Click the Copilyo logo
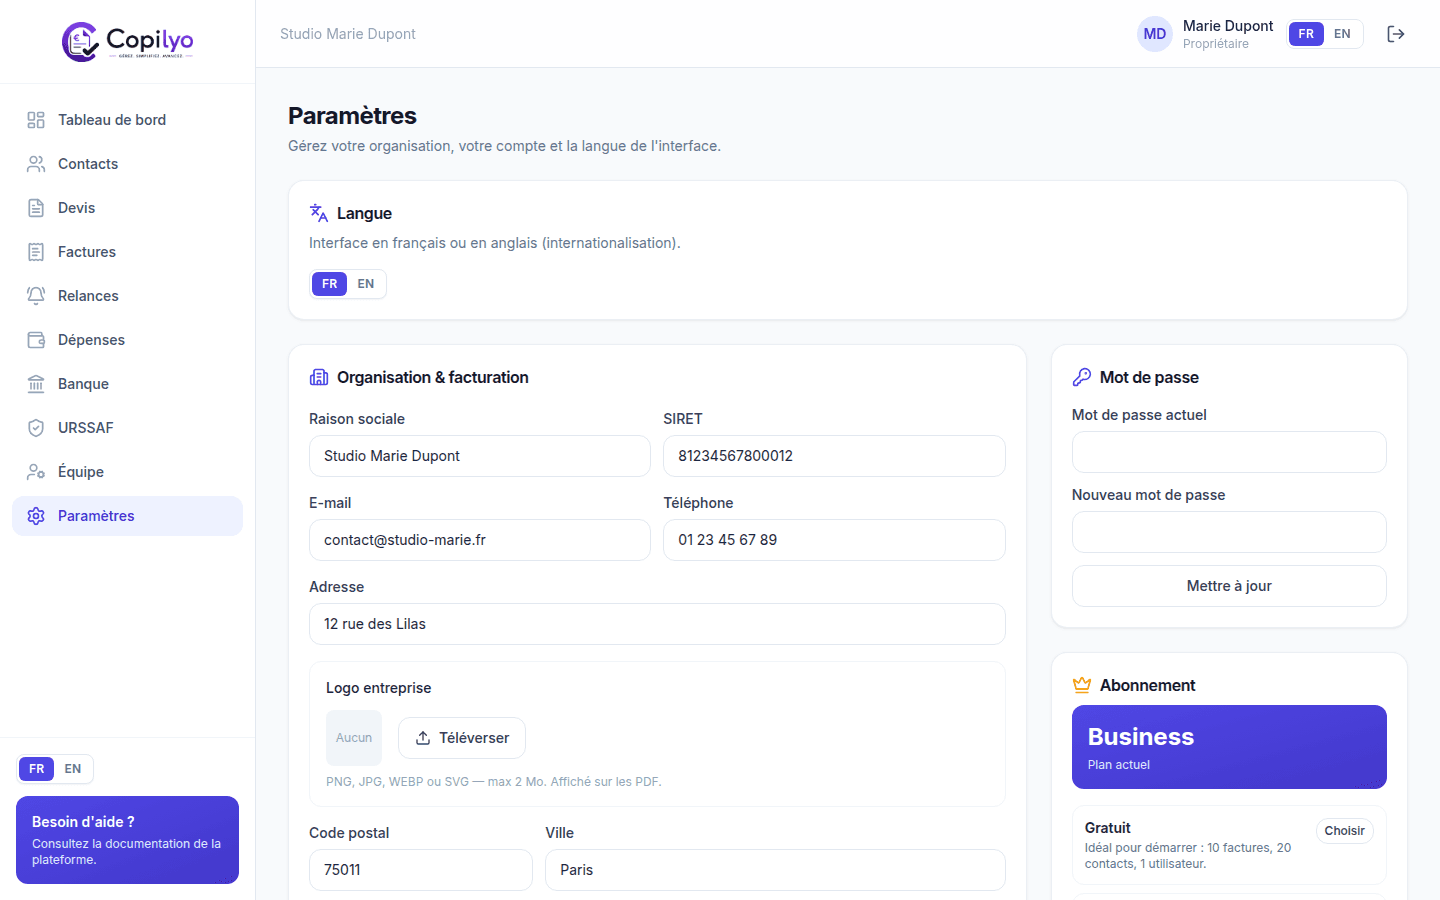1440x900 pixels. pyautogui.click(x=127, y=41)
